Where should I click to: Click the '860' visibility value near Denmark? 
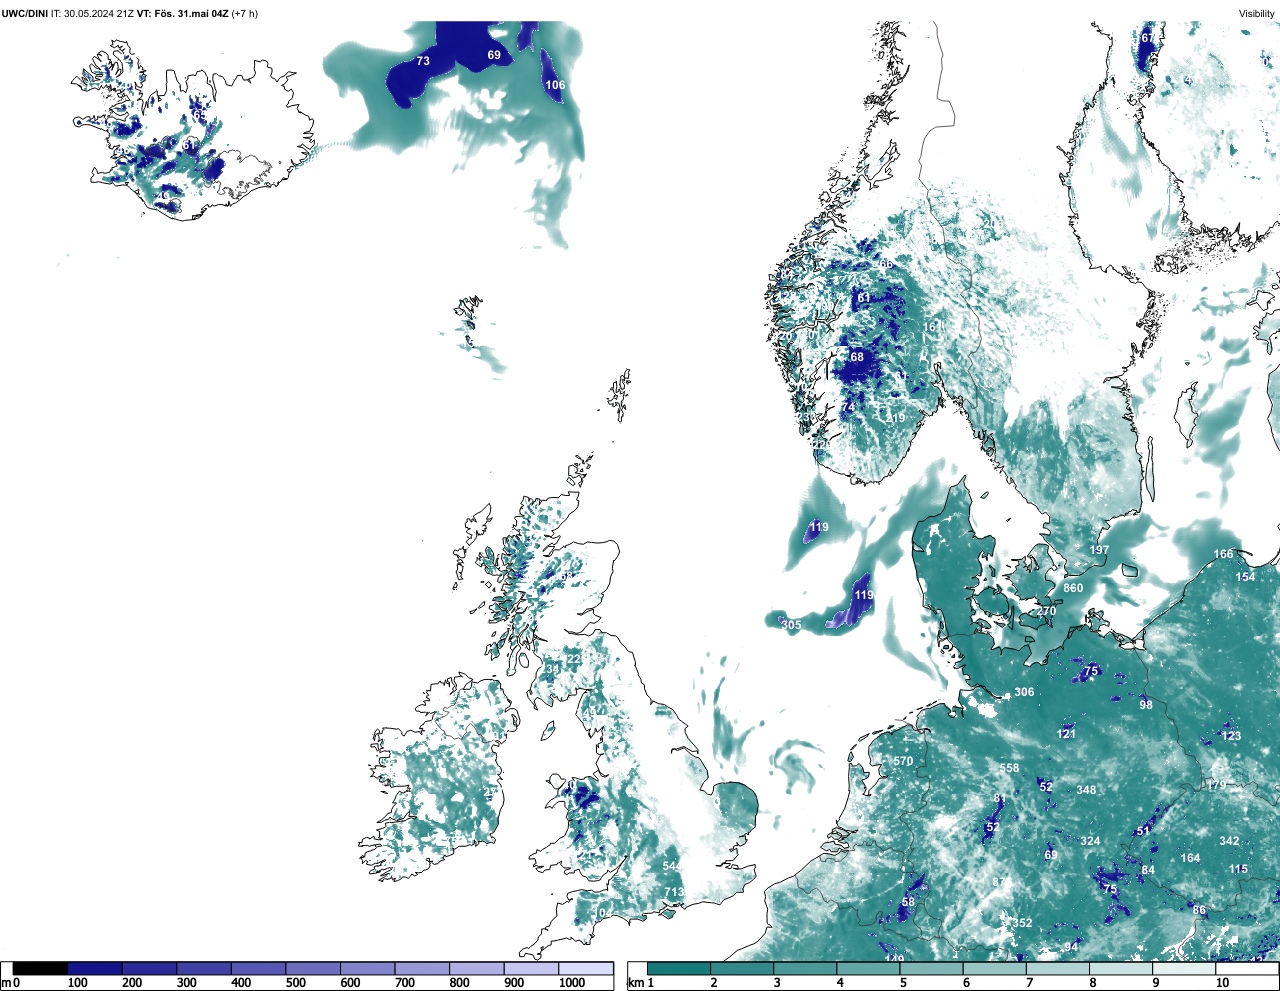[x=1073, y=588]
